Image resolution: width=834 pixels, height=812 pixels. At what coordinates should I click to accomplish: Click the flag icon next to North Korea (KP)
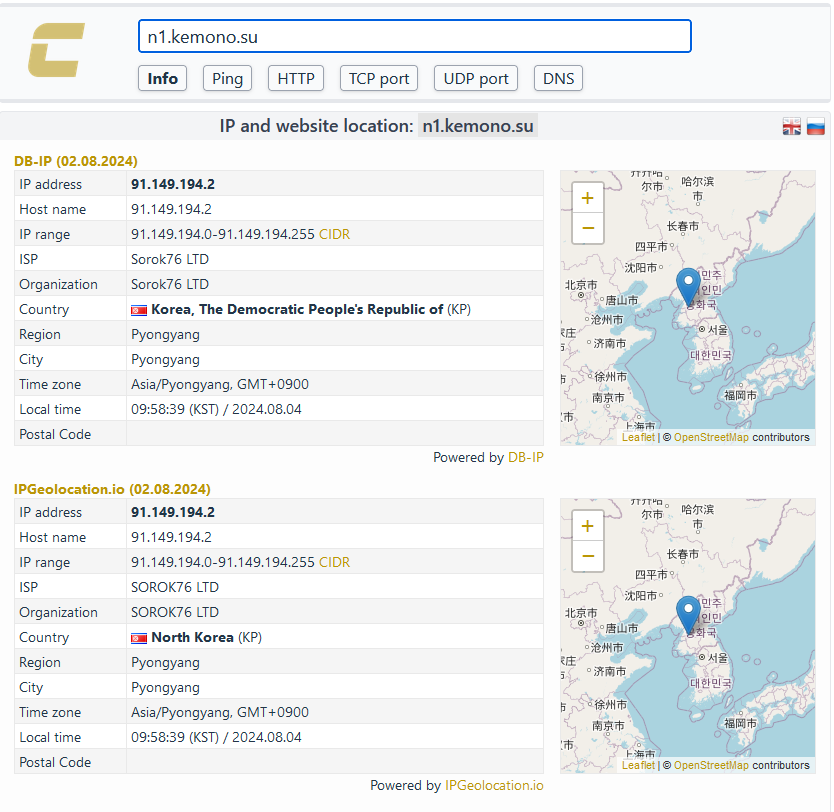[x=139, y=638]
